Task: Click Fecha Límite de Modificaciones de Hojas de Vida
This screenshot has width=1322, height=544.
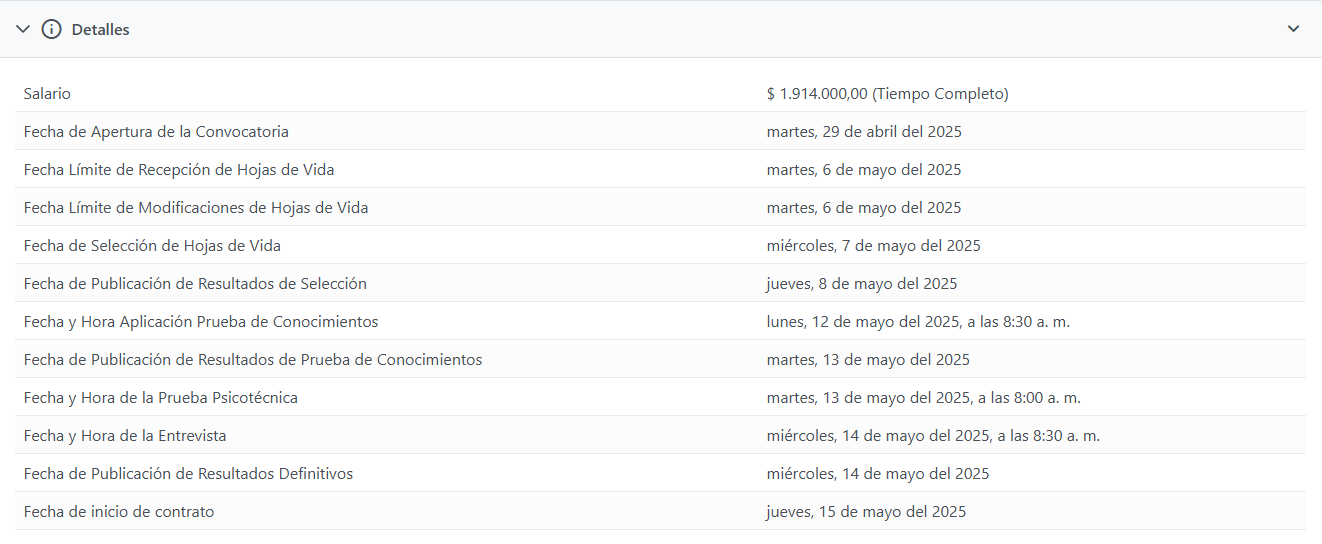Action: pos(196,208)
